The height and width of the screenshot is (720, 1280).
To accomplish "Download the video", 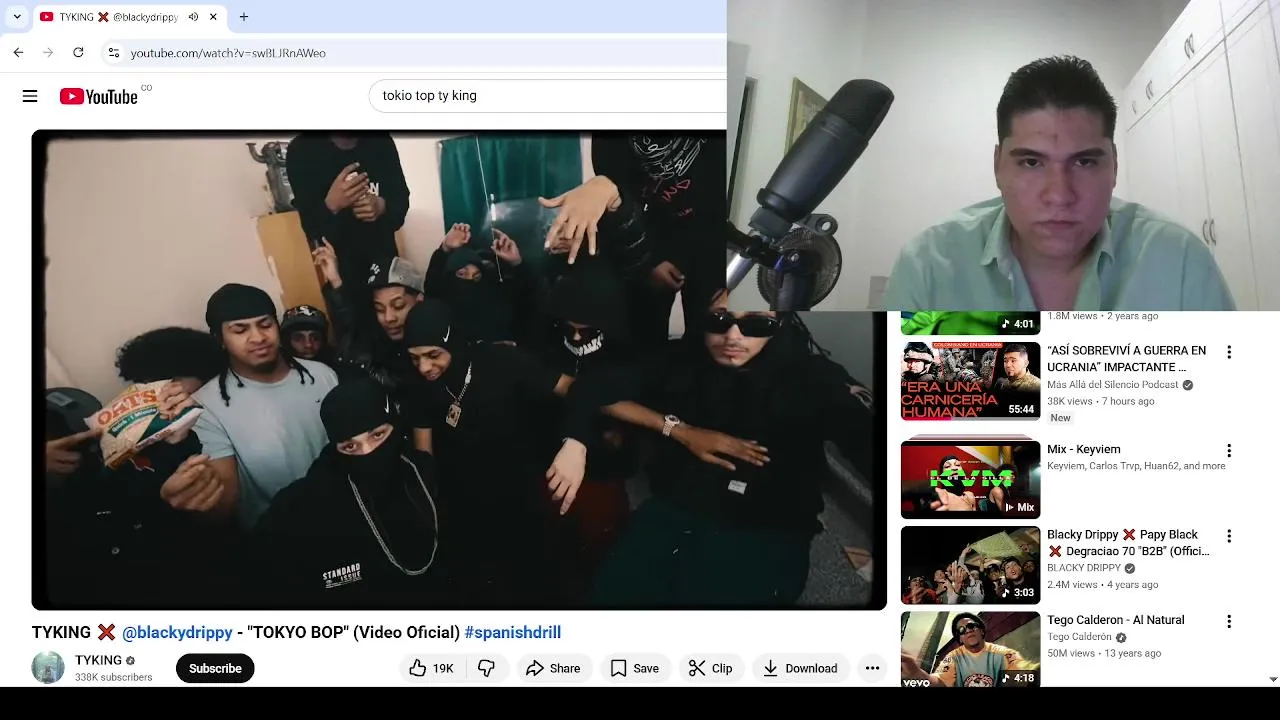I will pyautogui.click(x=800, y=668).
